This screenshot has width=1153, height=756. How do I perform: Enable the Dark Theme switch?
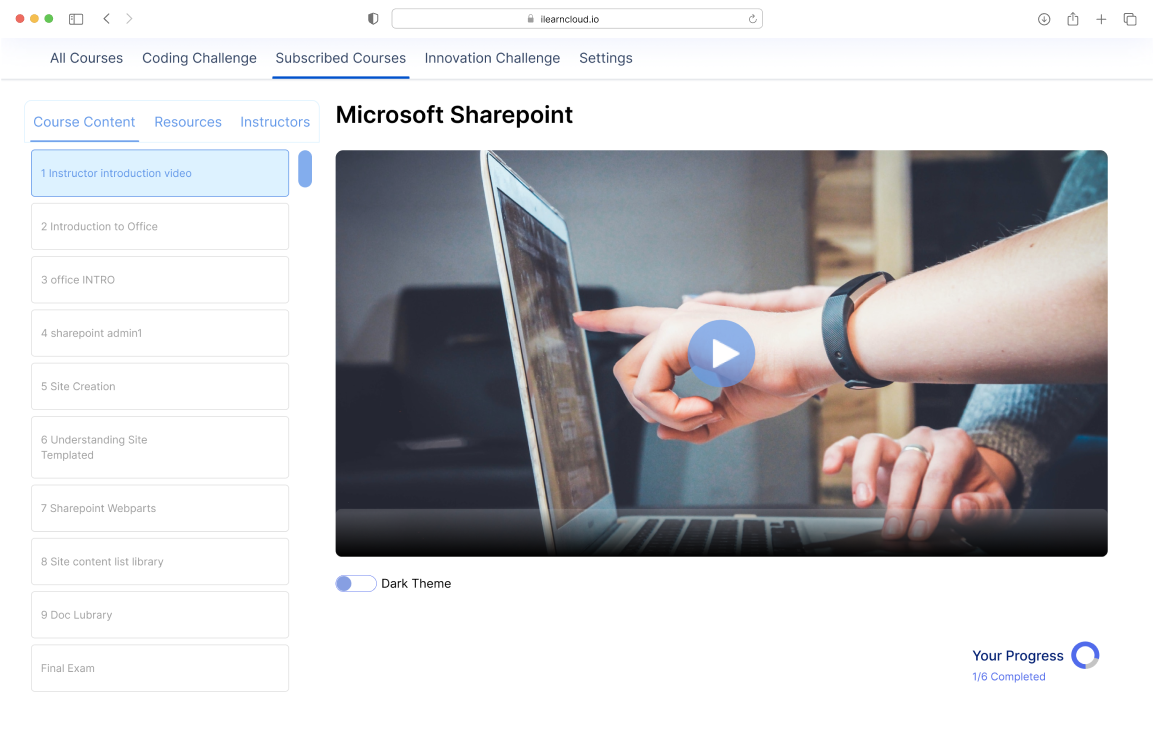point(355,583)
